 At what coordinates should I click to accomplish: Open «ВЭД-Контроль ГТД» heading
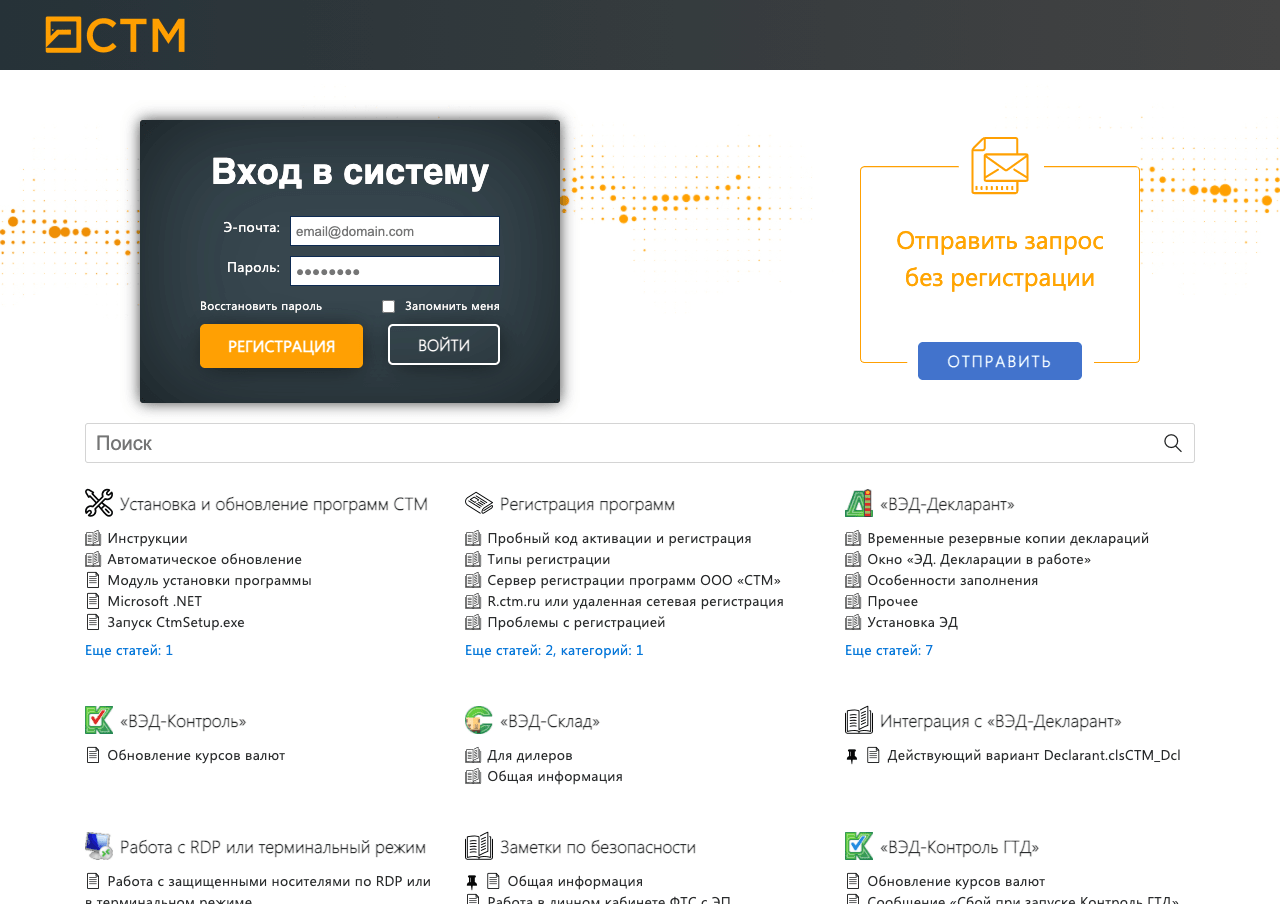click(959, 847)
